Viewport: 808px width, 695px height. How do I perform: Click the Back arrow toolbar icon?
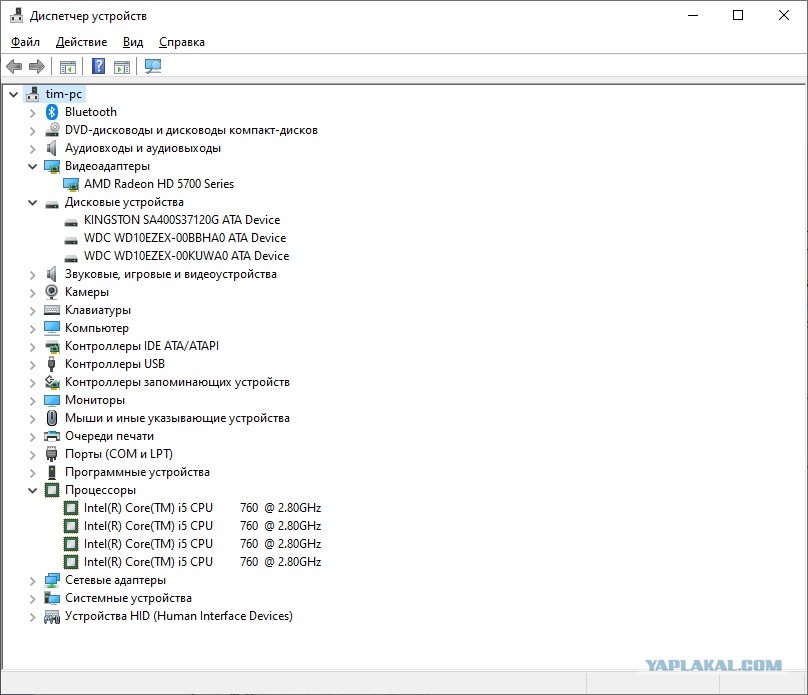tap(14, 66)
